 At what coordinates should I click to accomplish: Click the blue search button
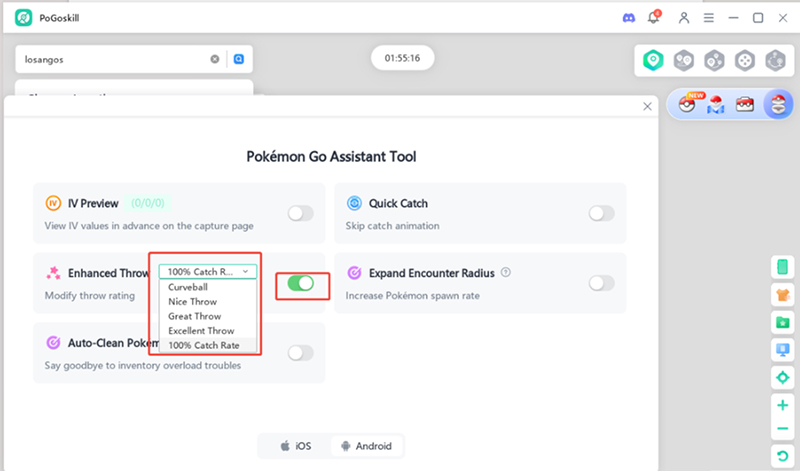click(x=239, y=59)
